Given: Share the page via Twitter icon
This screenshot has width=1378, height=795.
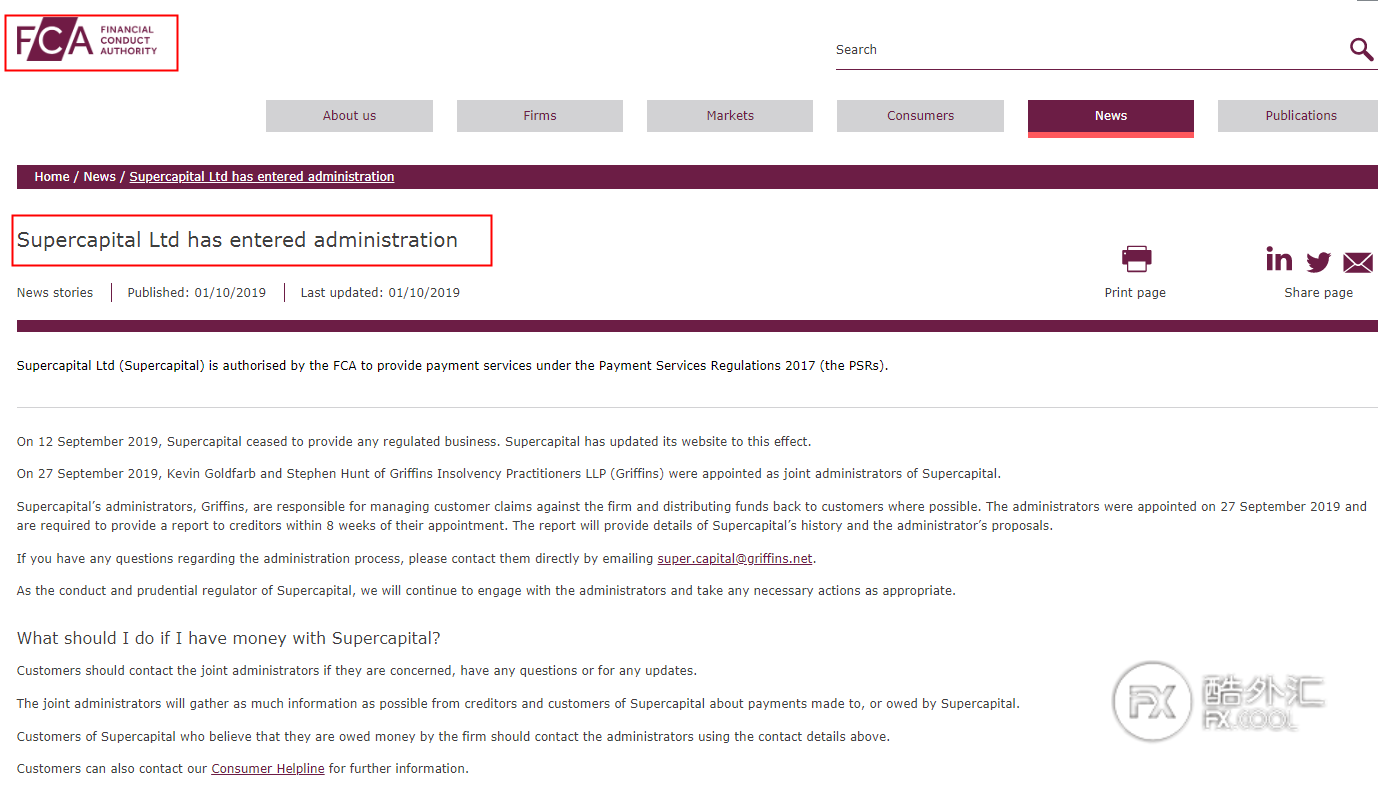Looking at the screenshot, I should pos(1319,262).
